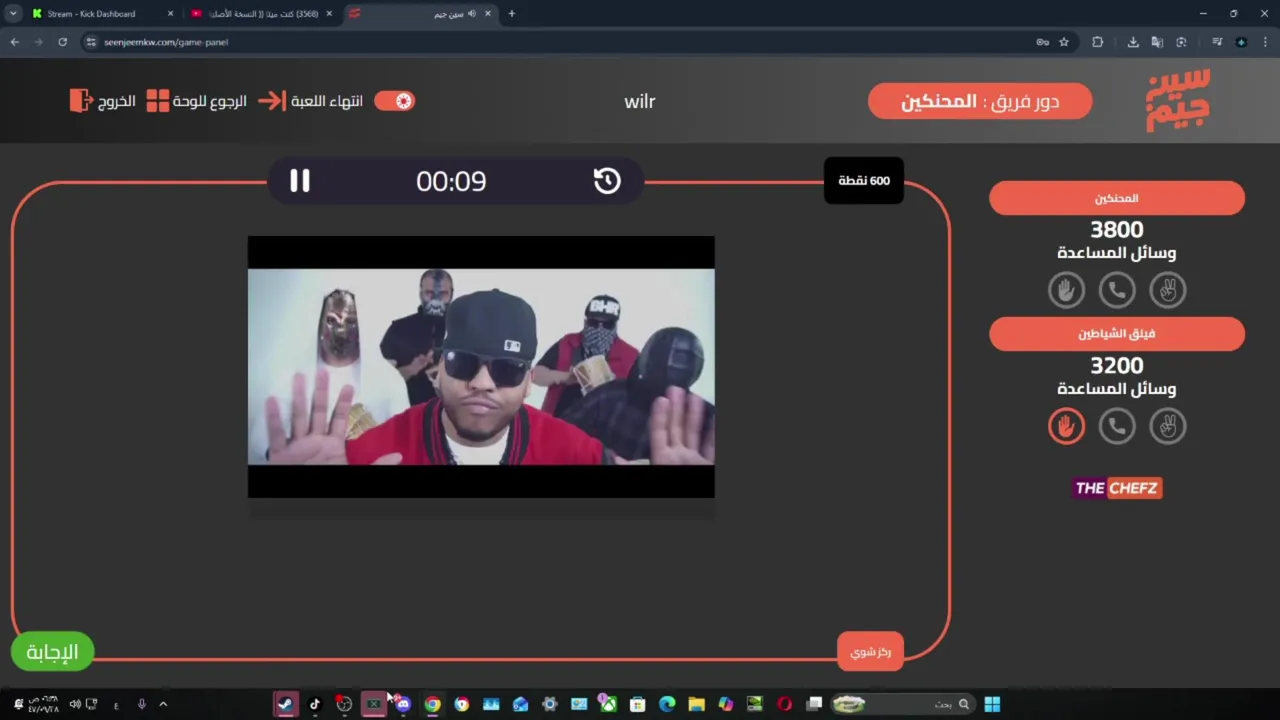Open THE CHEFZ sponsor banner
The height and width of the screenshot is (720, 1280).
coord(1117,488)
